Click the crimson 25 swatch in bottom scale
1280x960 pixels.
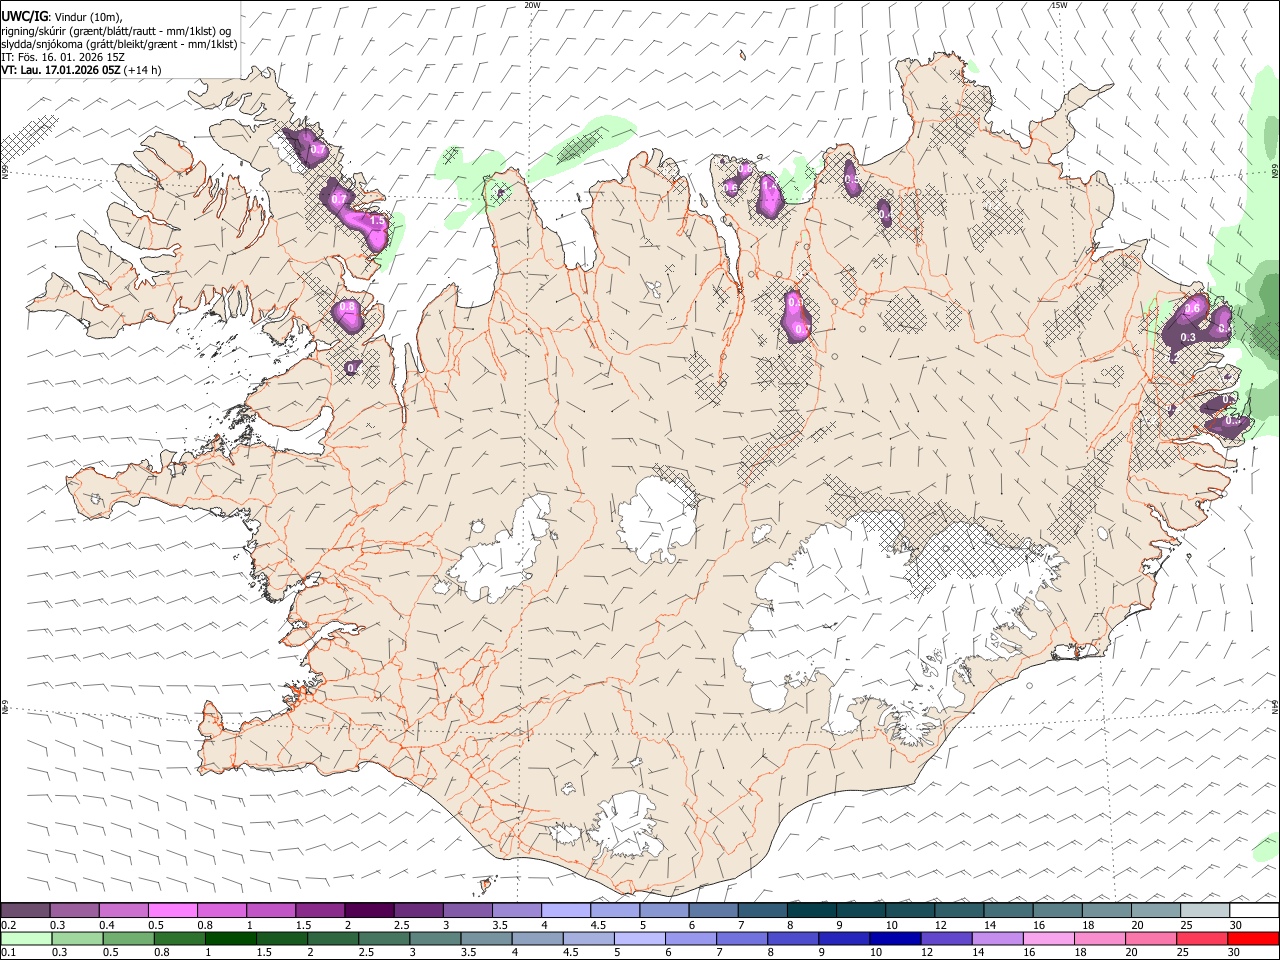click(1202, 938)
